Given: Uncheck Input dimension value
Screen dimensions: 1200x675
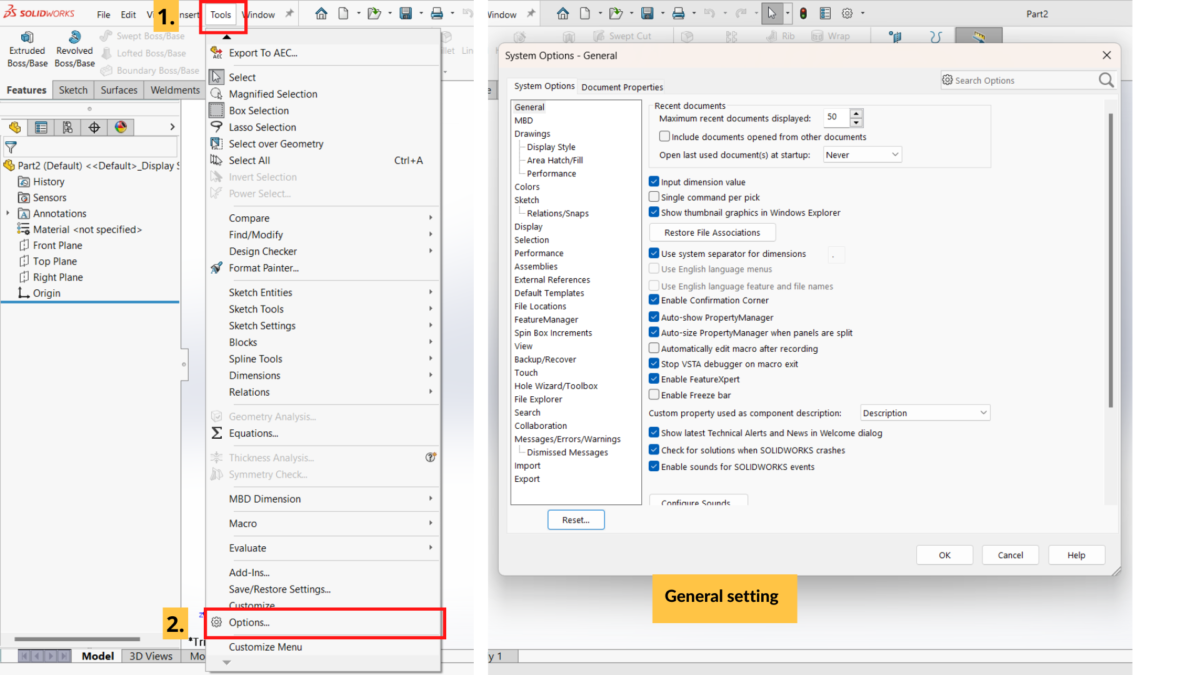Looking at the screenshot, I should pyautogui.click(x=654, y=182).
